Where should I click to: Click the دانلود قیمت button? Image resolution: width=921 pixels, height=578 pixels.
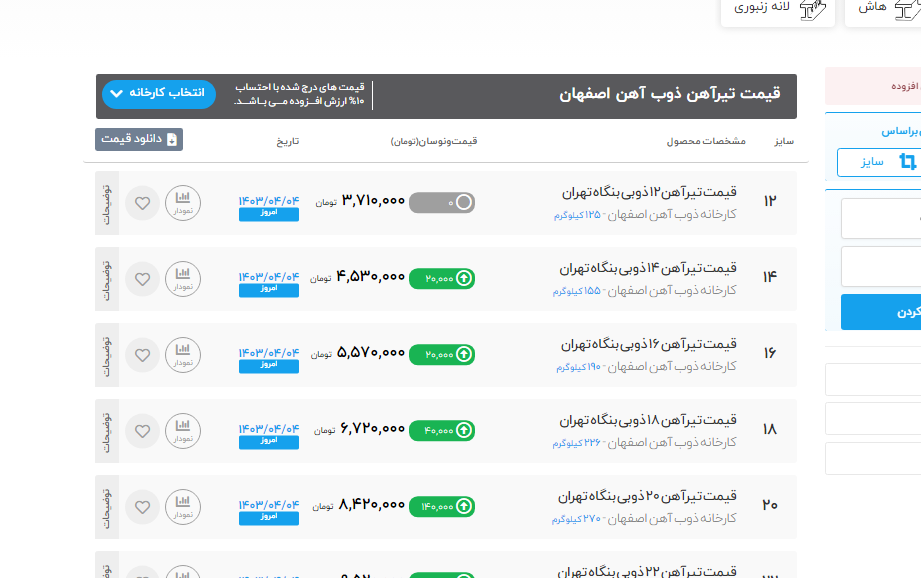(x=139, y=140)
